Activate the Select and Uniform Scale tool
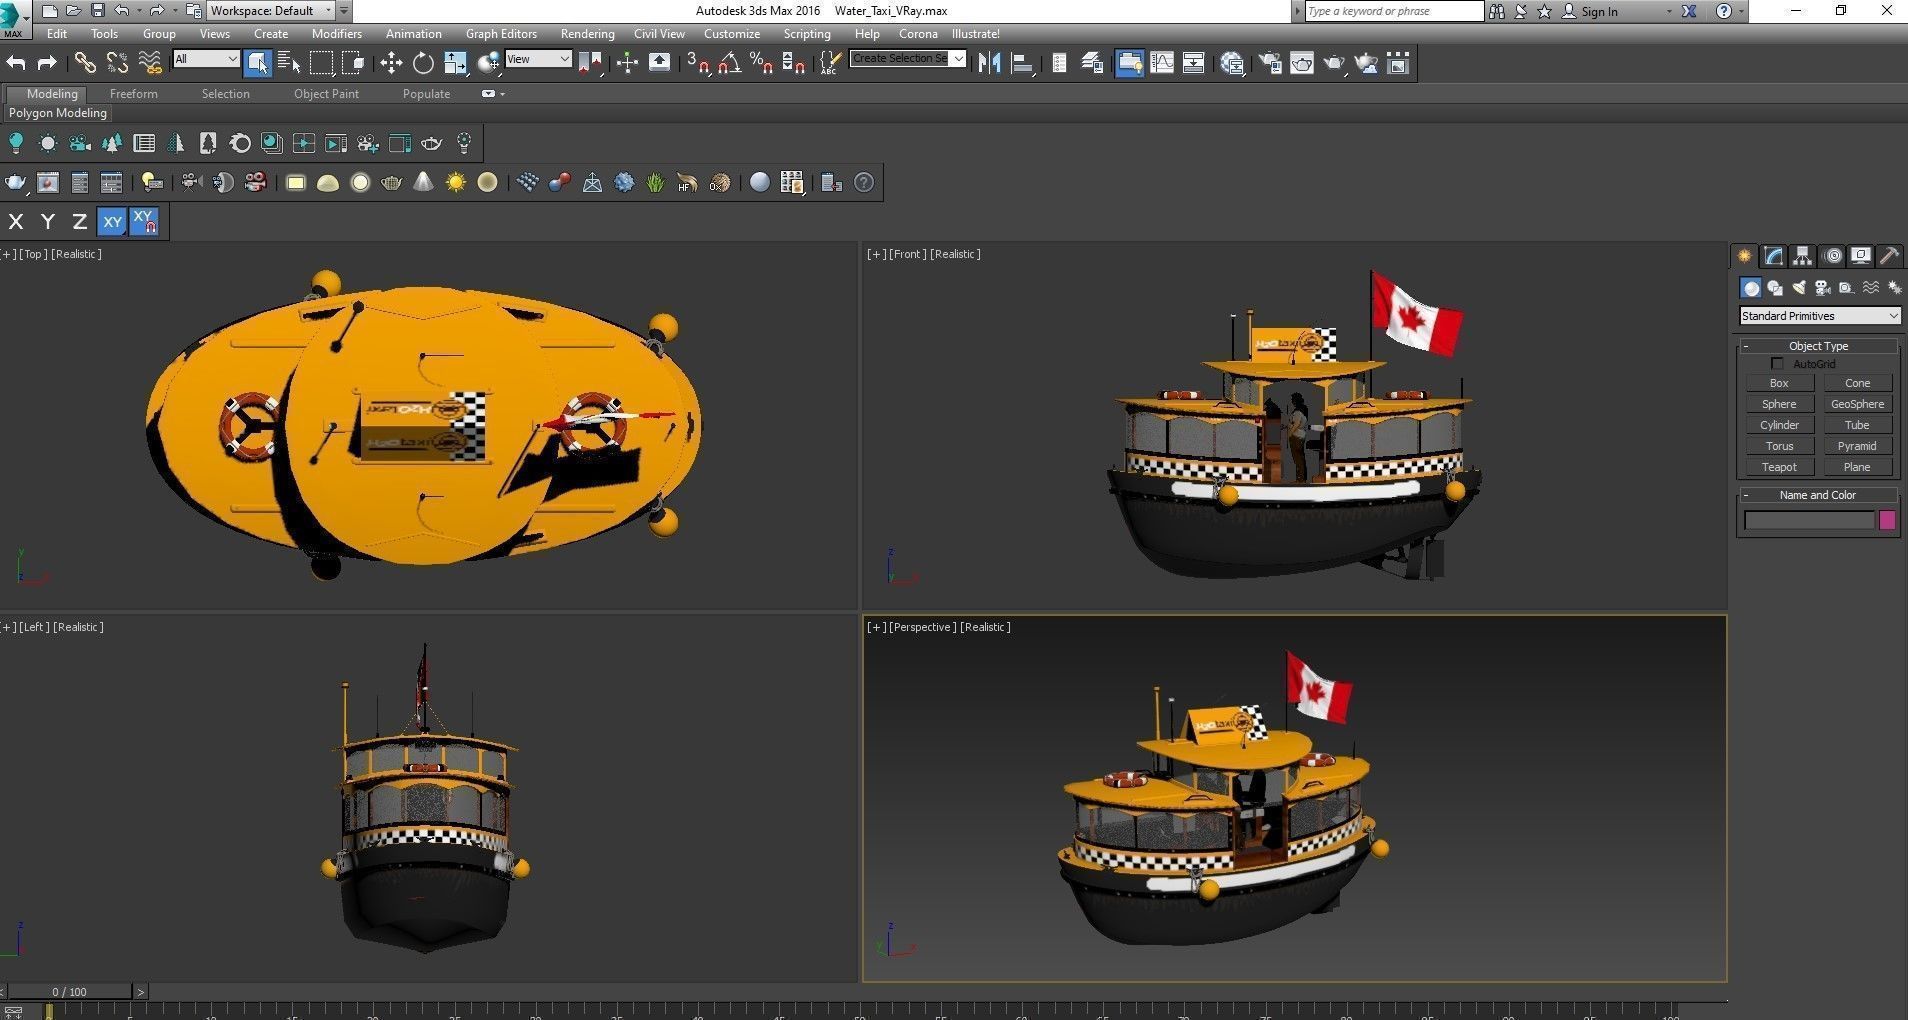This screenshot has width=1908, height=1020. tap(456, 63)
